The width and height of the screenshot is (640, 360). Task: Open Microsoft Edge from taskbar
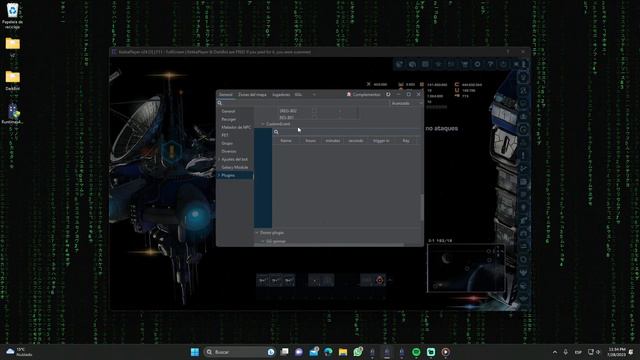(328, 352)
